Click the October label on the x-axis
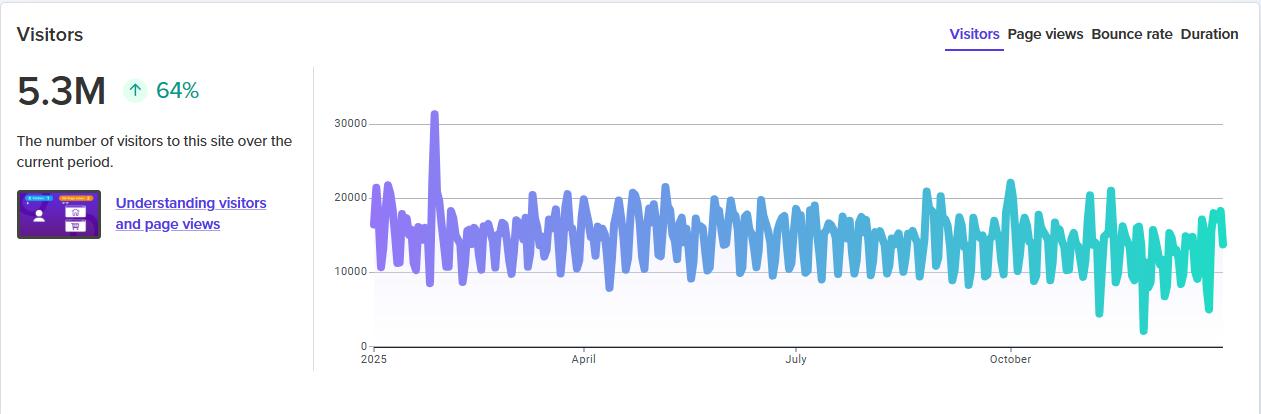The image size is (1261, 414). click(x=1010, y=358)
